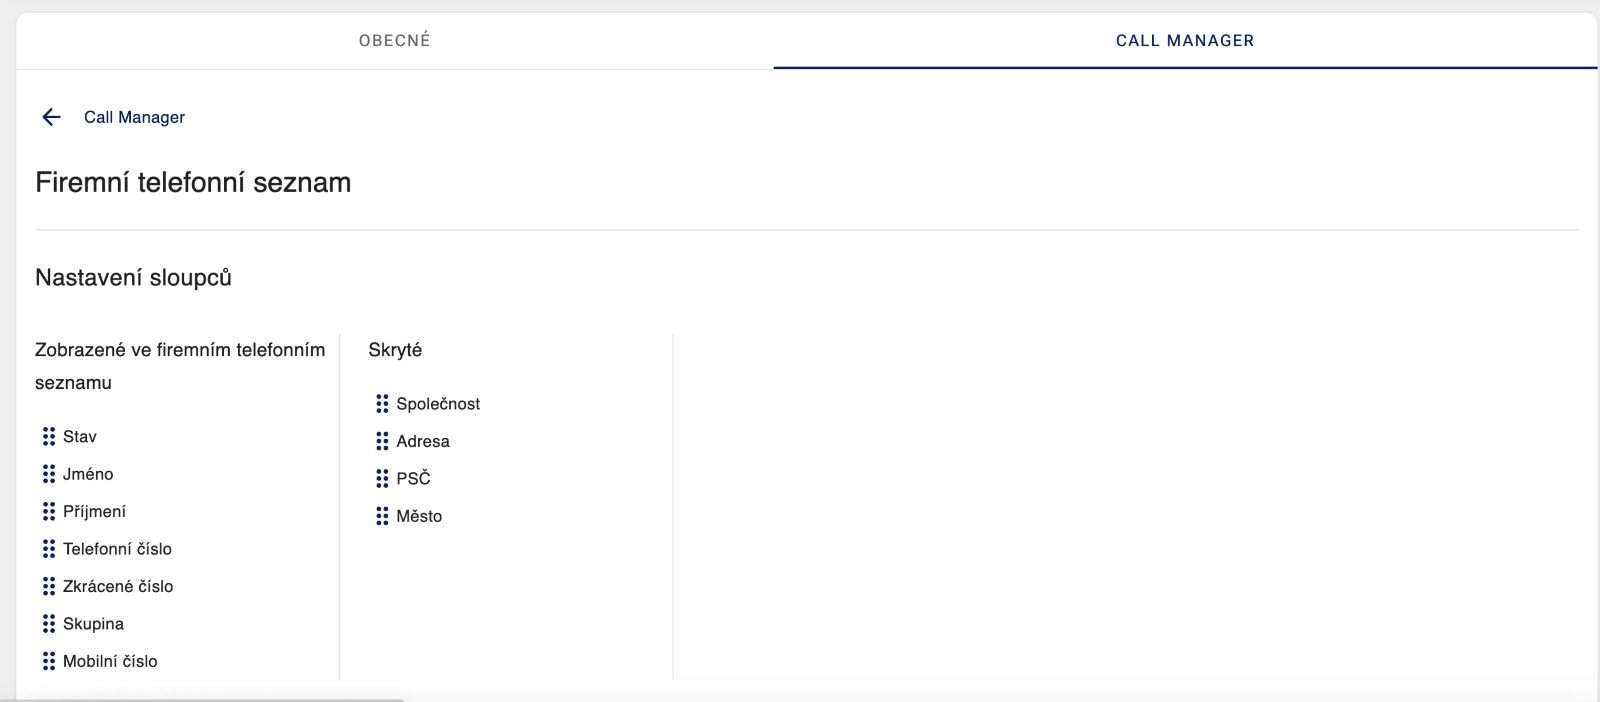The width and height of the screenshot is (1600, 702).
Task: Select the Společnost hidden column label
Action: click(x=438, y=404)
